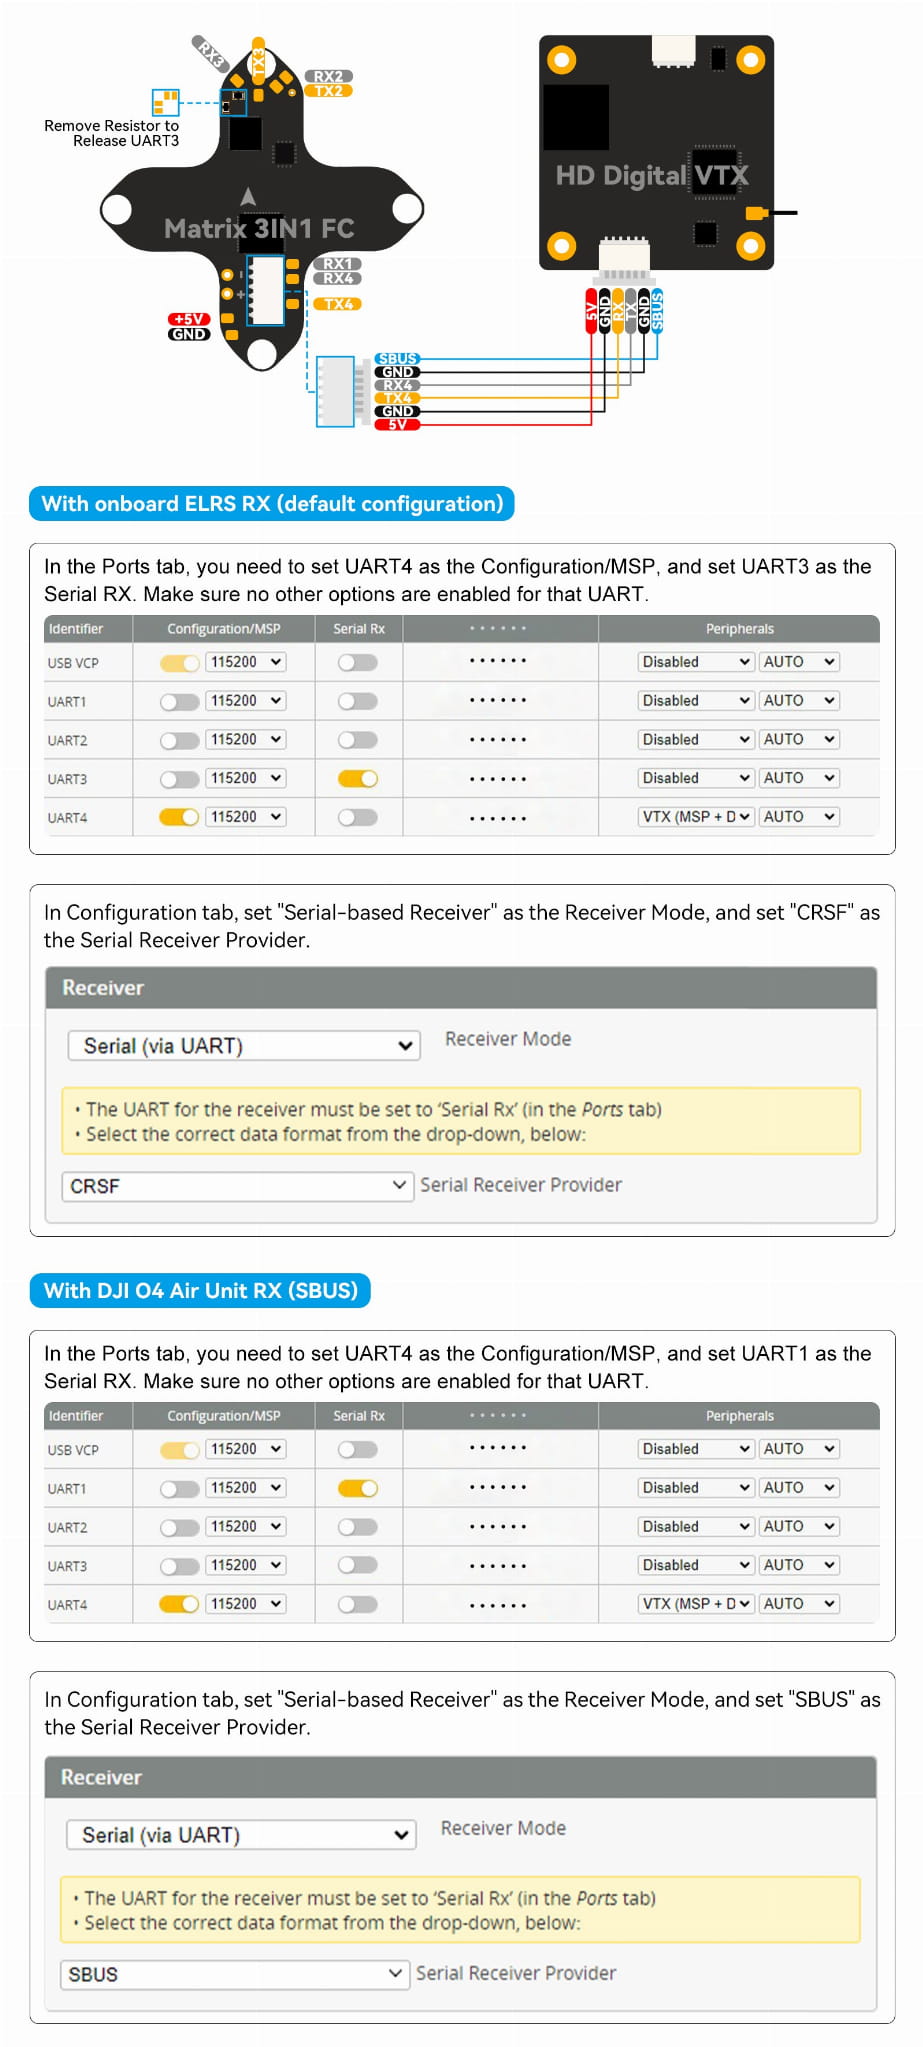Toggle UART1 Serial Rx in DJI O4 table

tap(358, 1488)
